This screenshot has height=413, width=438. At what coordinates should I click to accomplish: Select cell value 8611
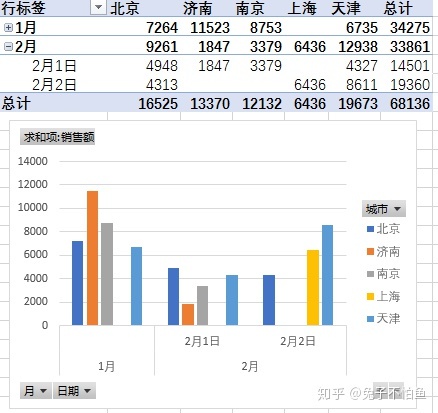tap(362, 85)
